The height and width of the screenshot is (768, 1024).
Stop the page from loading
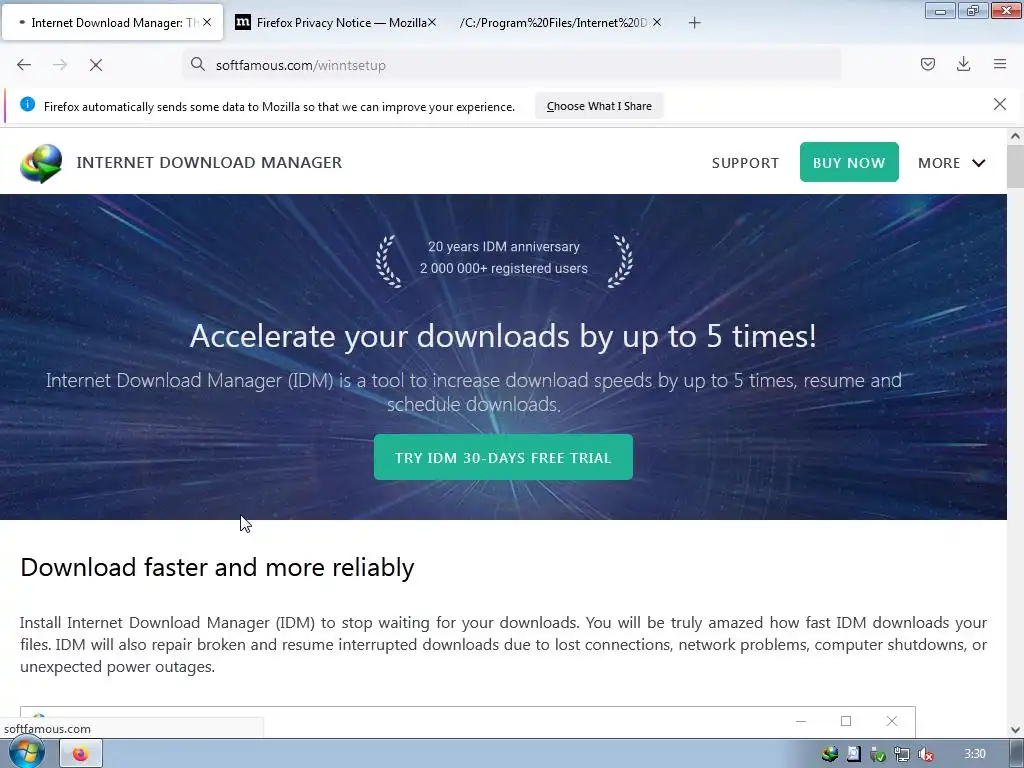pyautogui.click(x=96, y=65)
